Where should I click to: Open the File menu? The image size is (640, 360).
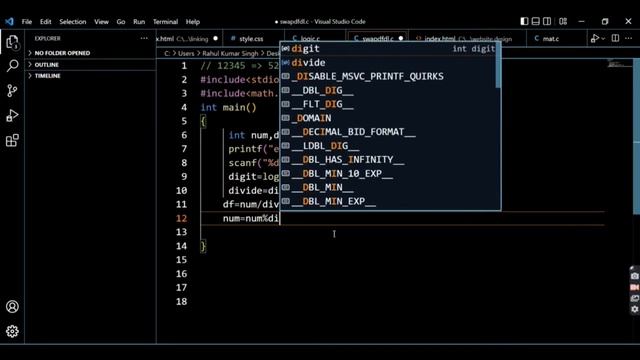coord(27,22)
